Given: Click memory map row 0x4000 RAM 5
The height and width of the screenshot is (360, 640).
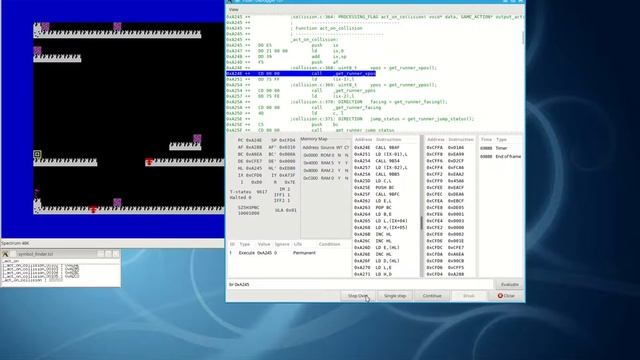Looking at the screenshot, I should click(325, 163).
